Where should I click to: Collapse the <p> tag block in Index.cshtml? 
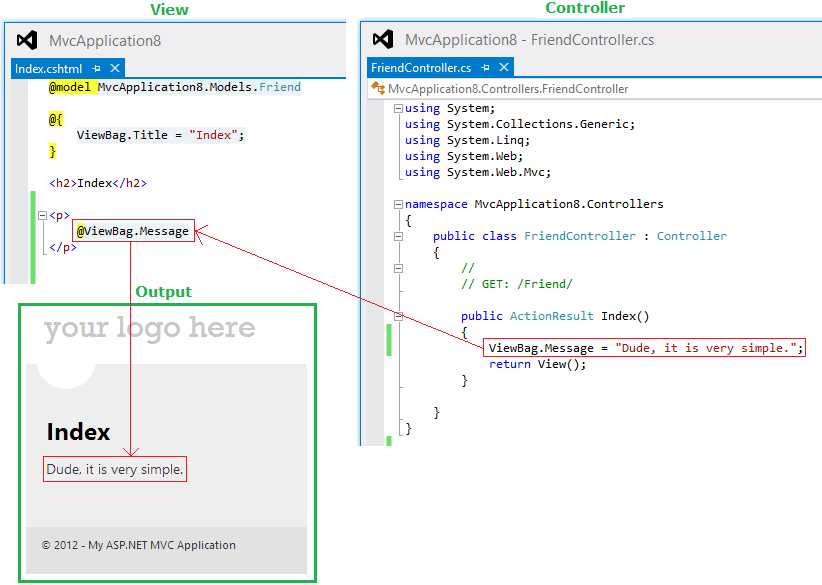point(42,215)
